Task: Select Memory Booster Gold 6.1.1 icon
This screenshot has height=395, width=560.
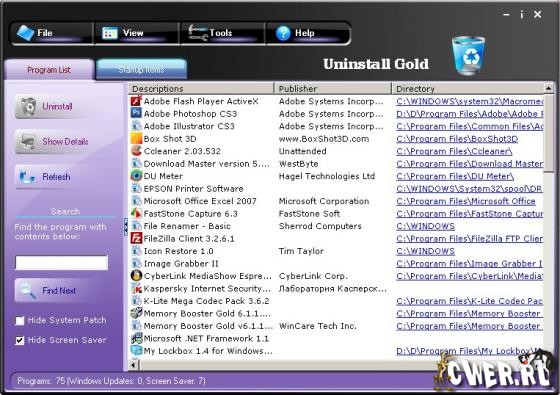Action: (136, 314)
